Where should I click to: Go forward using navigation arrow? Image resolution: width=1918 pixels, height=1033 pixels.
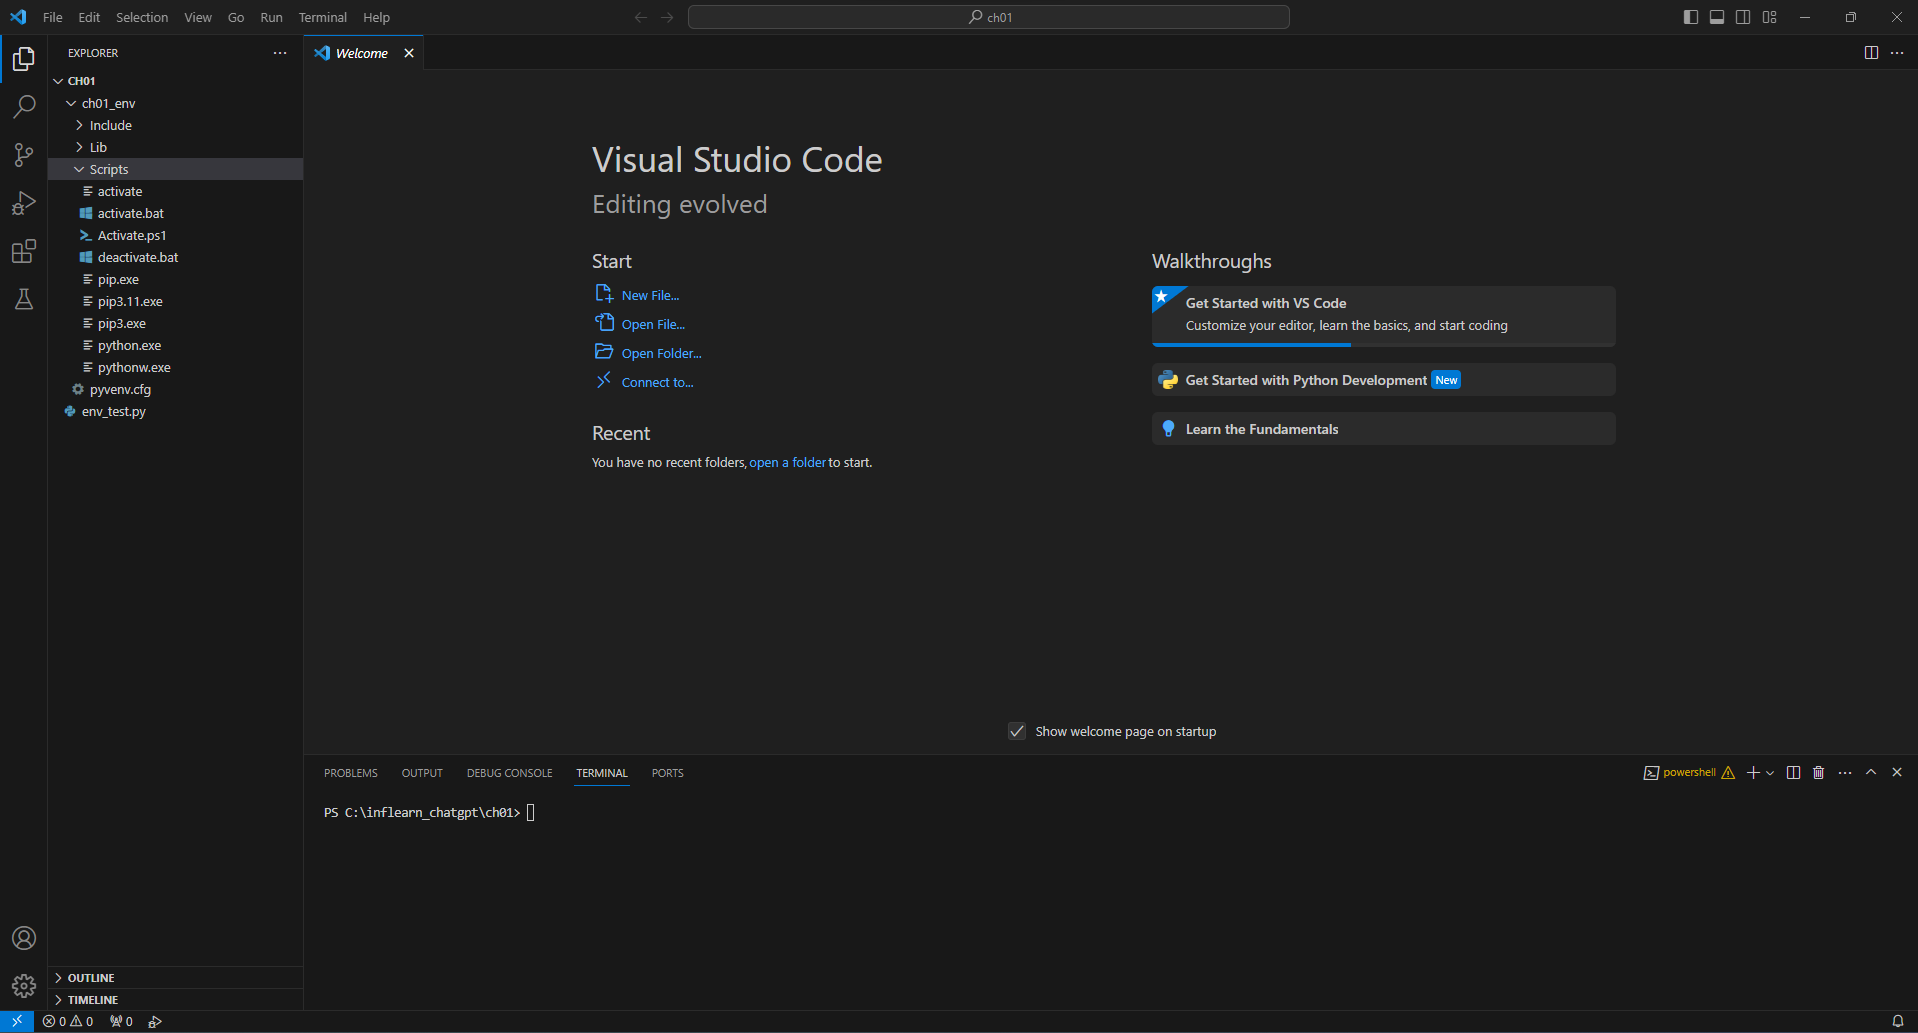click(667, 17)
